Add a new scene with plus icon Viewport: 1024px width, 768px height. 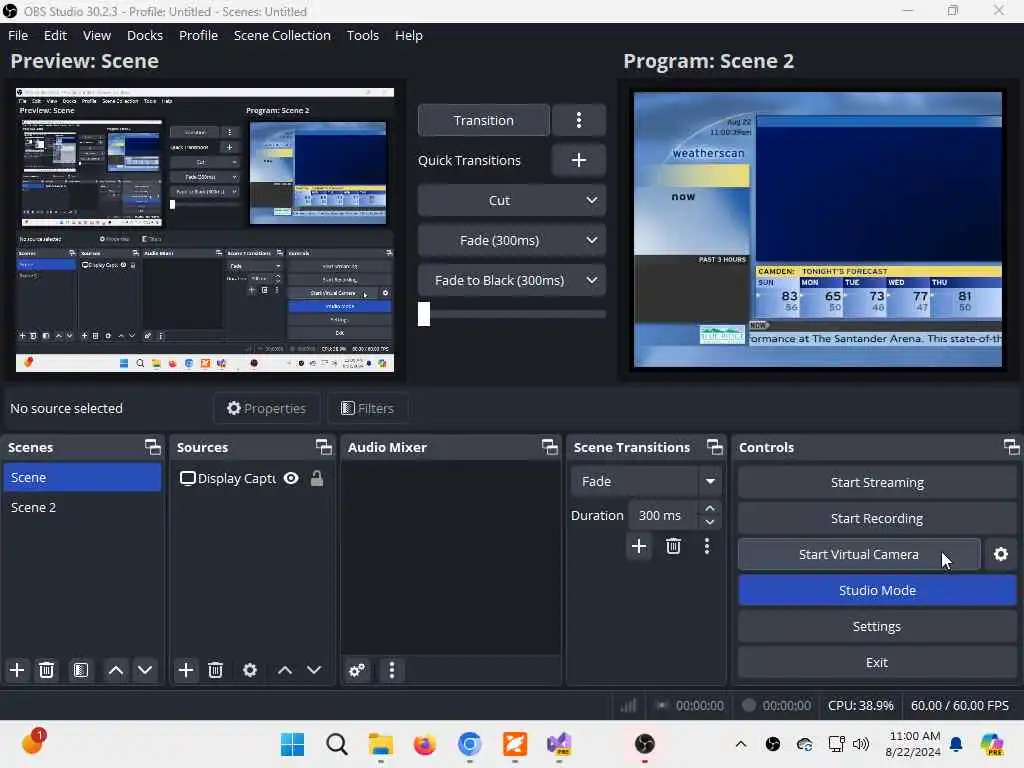click(17, 670)
